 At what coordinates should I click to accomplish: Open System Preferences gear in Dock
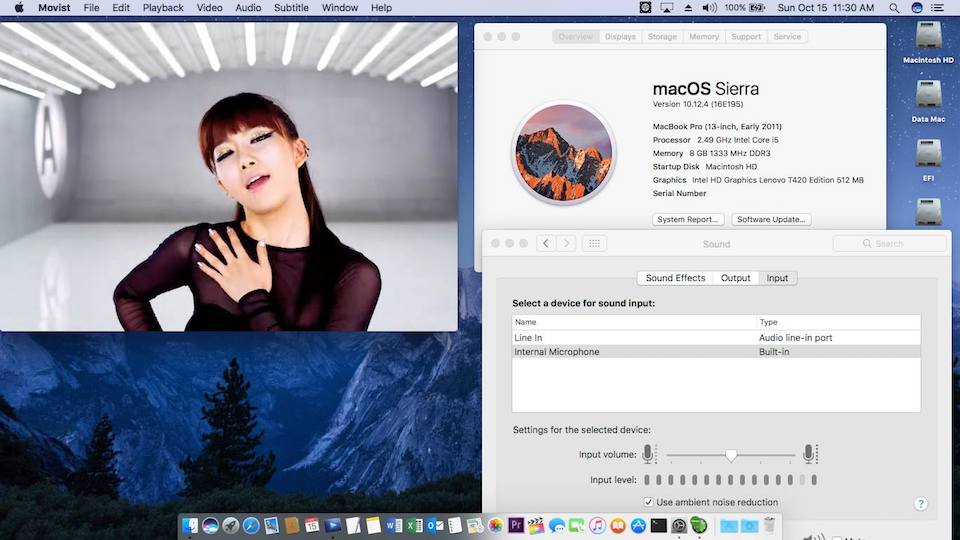point(679,525)
